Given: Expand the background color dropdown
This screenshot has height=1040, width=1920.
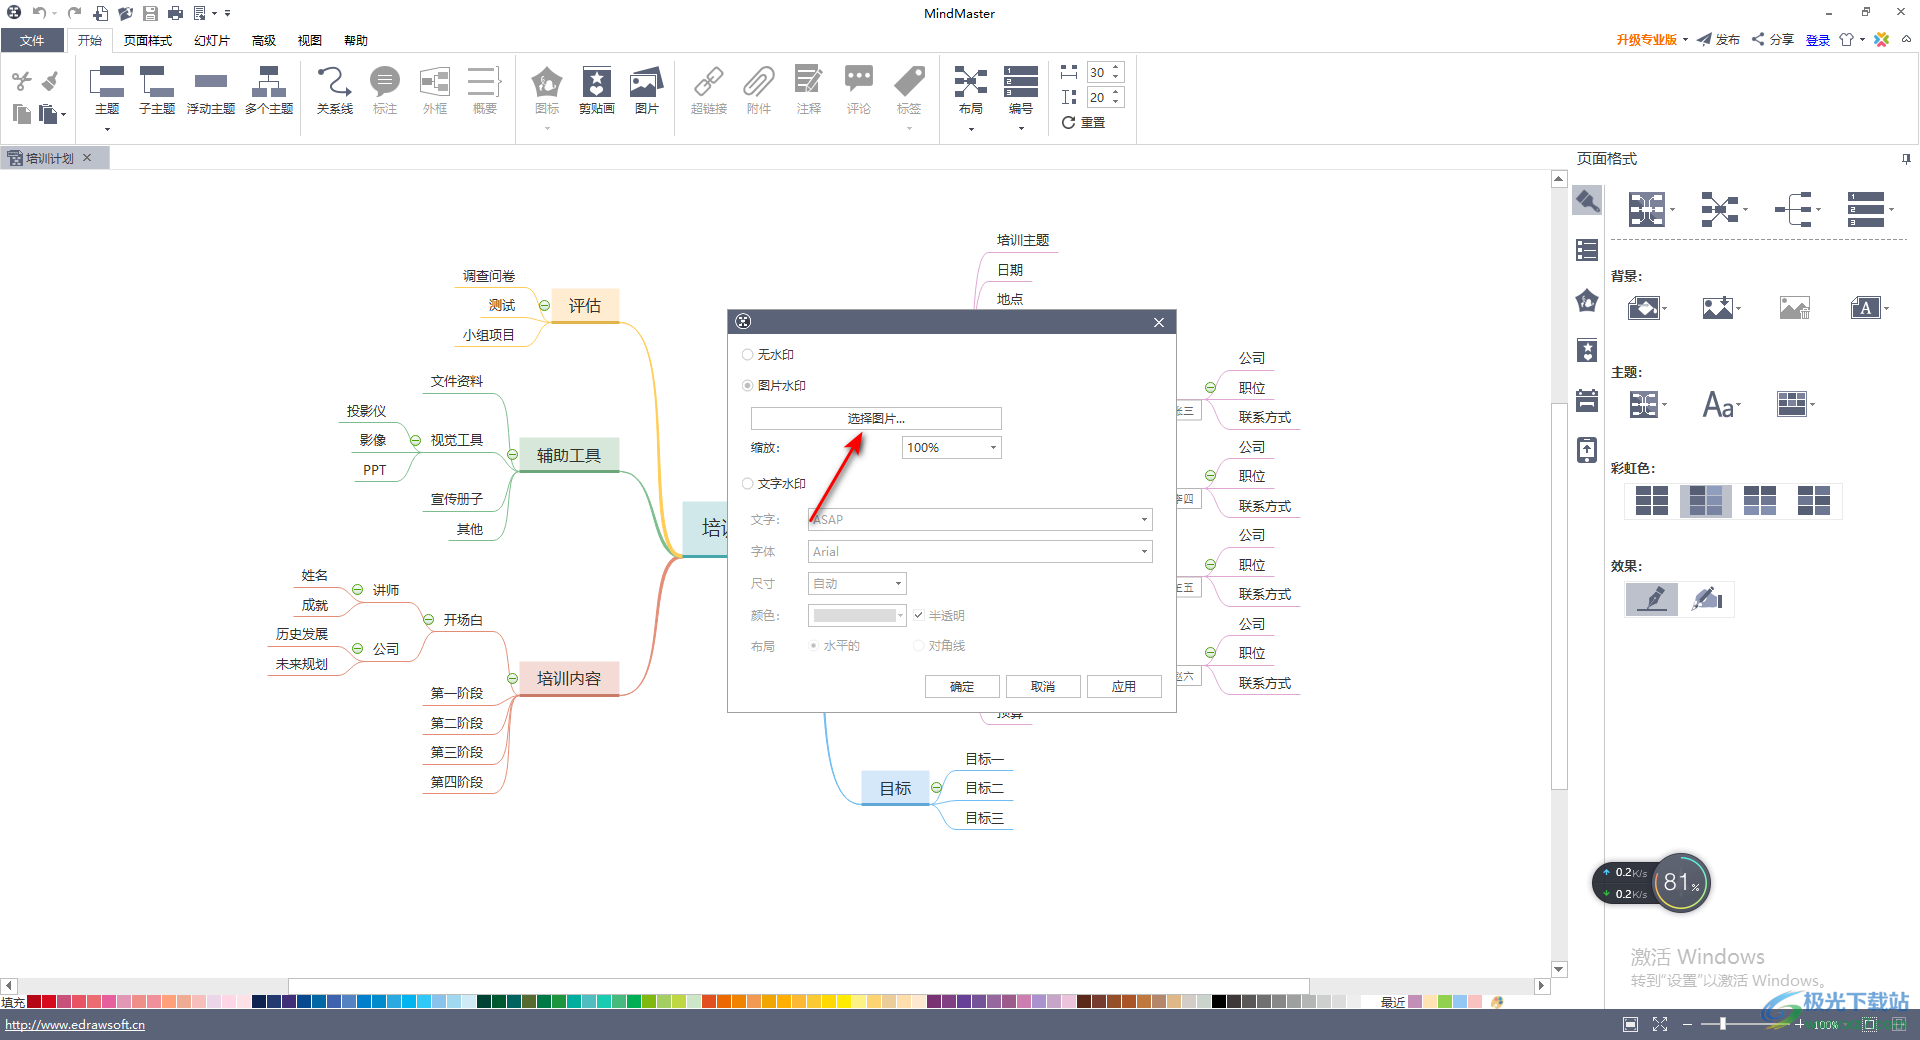Looking at the screenshot, I should pyautogui.click(x=1666, y=309).
